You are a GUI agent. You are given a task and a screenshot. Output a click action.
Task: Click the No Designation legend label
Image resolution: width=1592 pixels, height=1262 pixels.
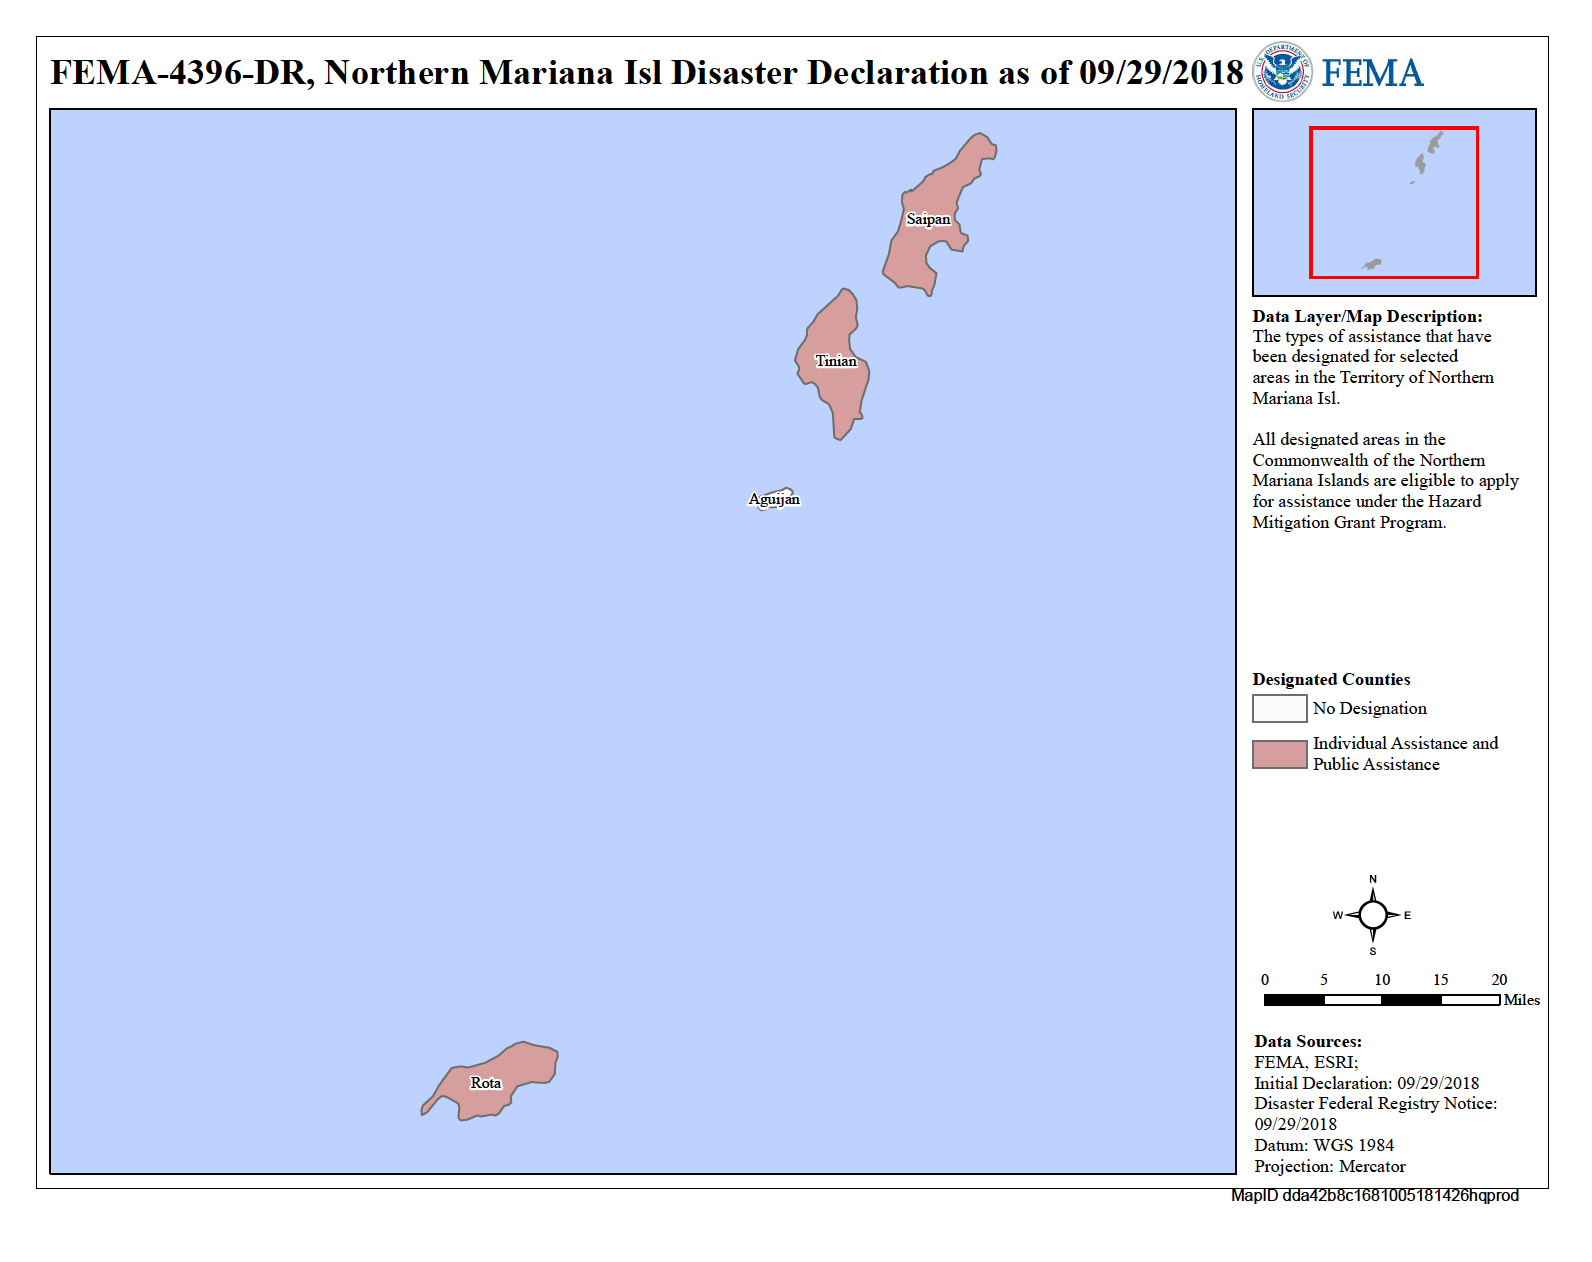tap(1370, 708)
